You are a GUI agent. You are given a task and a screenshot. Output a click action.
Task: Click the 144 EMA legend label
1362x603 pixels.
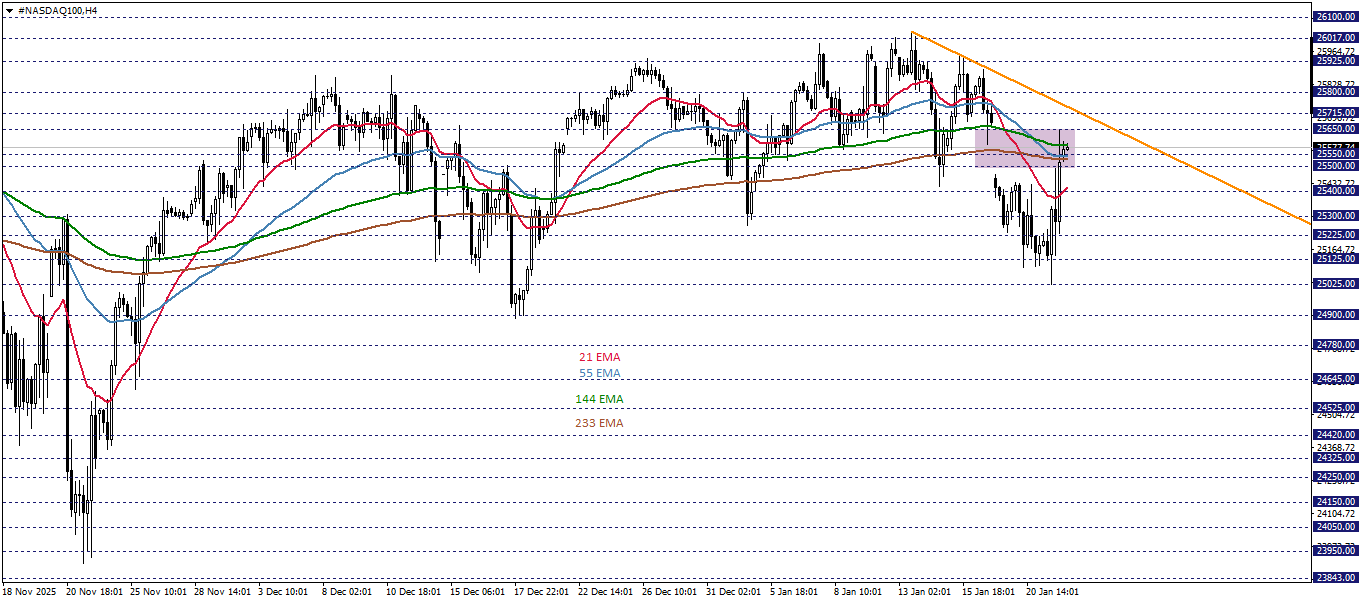(600, 398)
